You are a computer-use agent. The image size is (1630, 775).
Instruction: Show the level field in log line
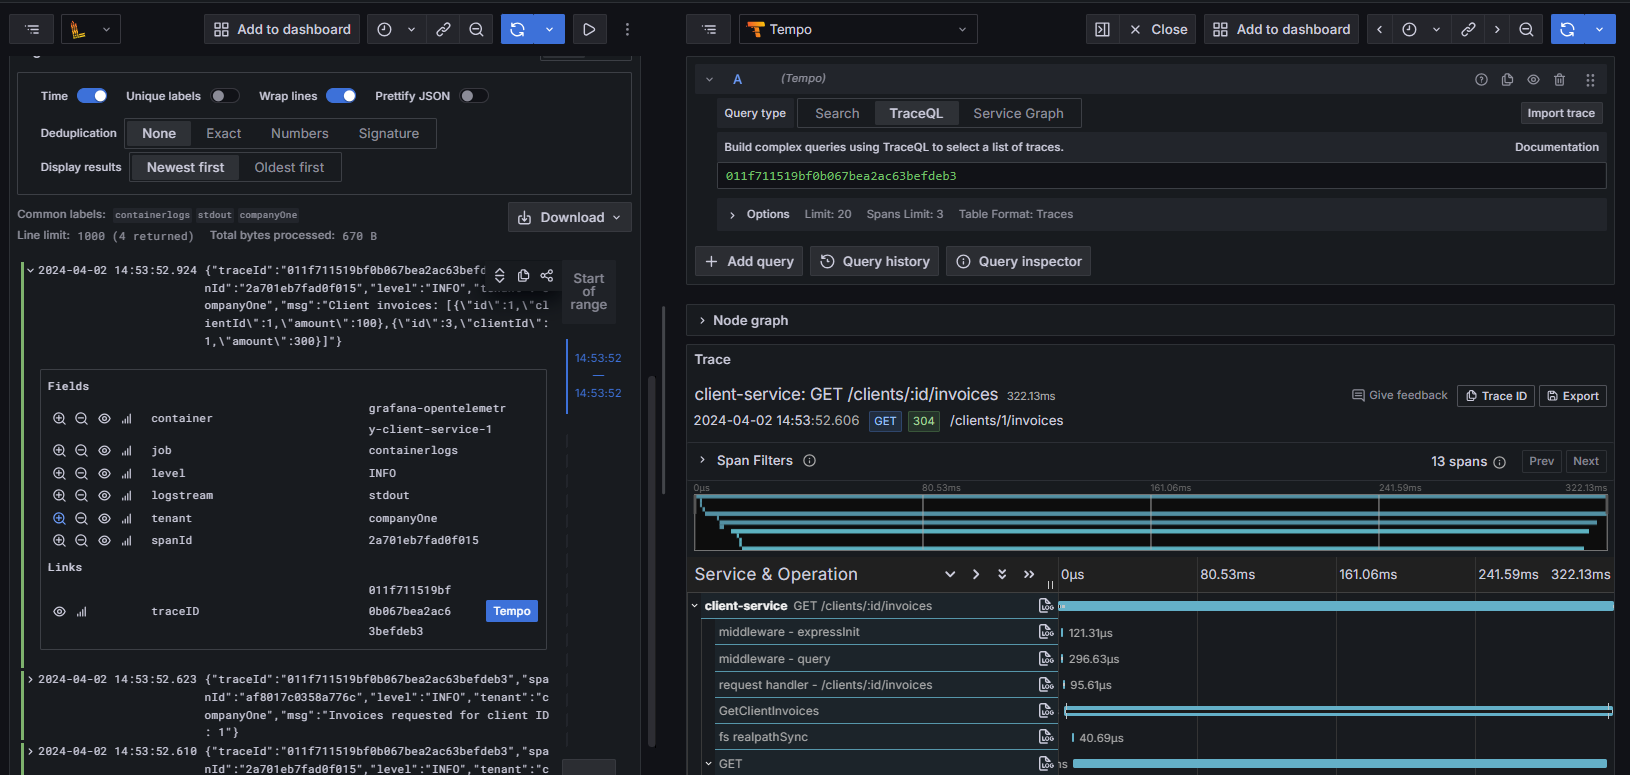coord(104,473)
